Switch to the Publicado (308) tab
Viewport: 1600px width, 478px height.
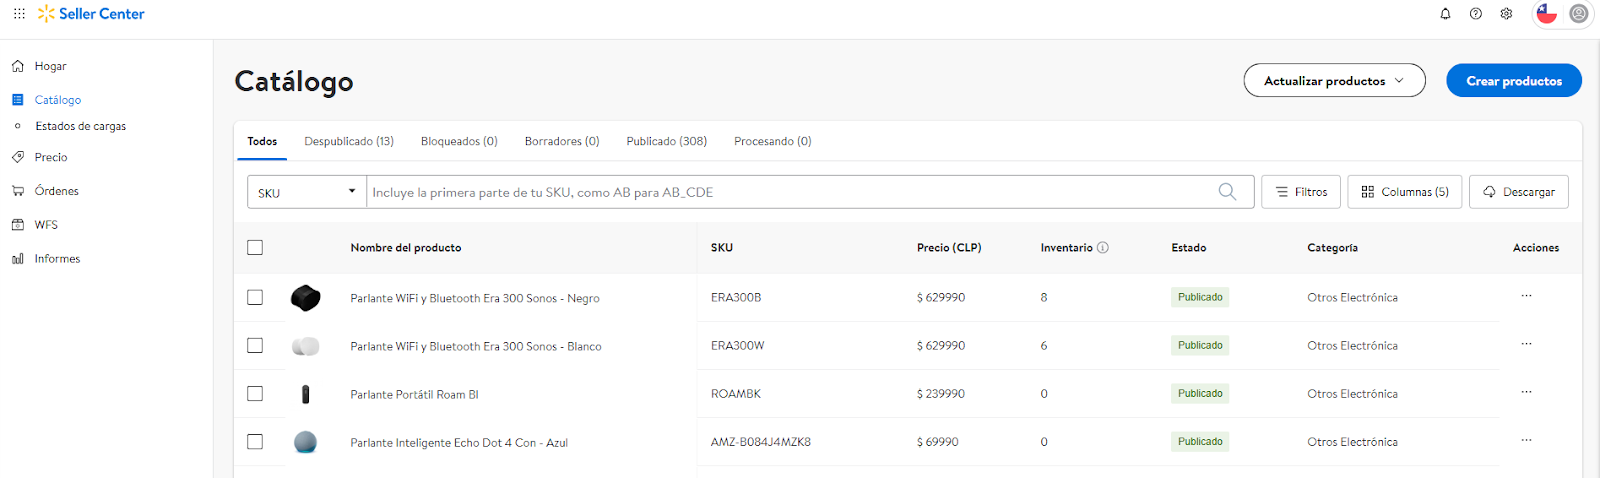click(x=667, y=141)
